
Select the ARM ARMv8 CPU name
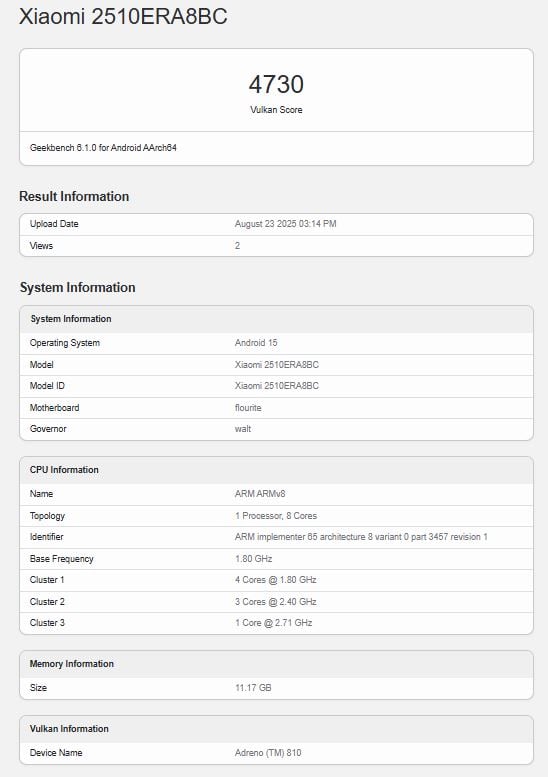(260, 494)
